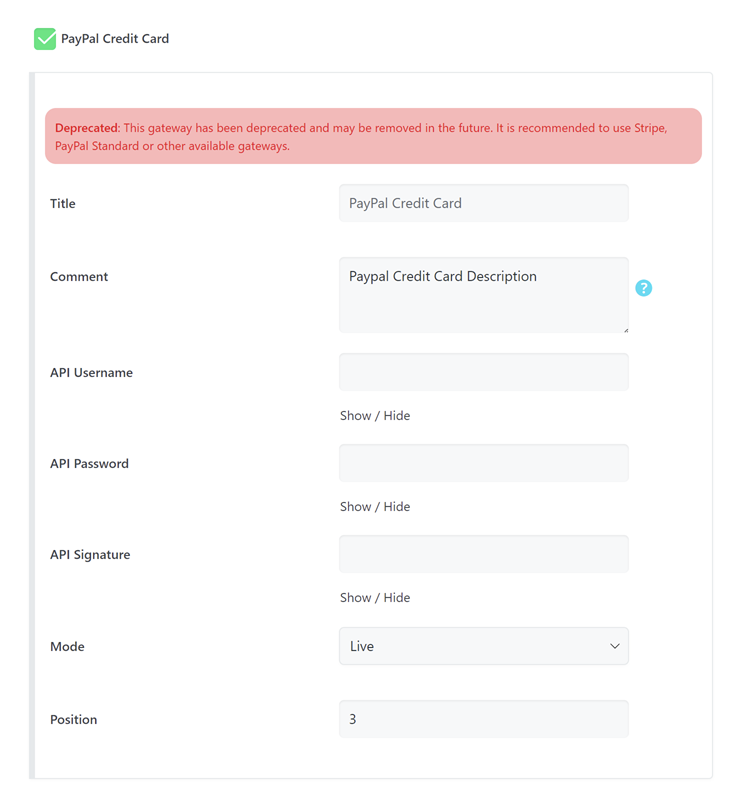The image size is (746, 800).
Task: Click the PayPal Credit Card heading label
Action: point(115,39)
